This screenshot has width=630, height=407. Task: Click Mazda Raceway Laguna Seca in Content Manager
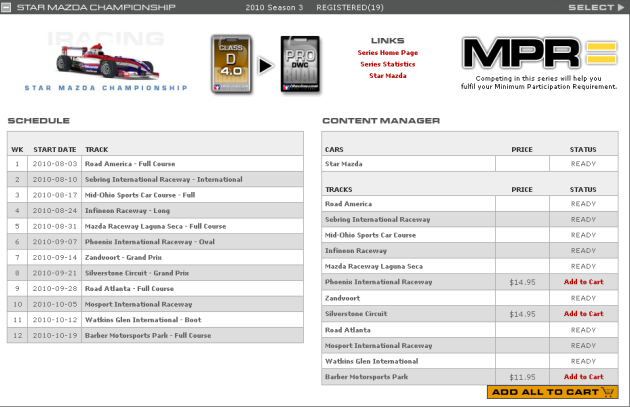coord(374,266)
